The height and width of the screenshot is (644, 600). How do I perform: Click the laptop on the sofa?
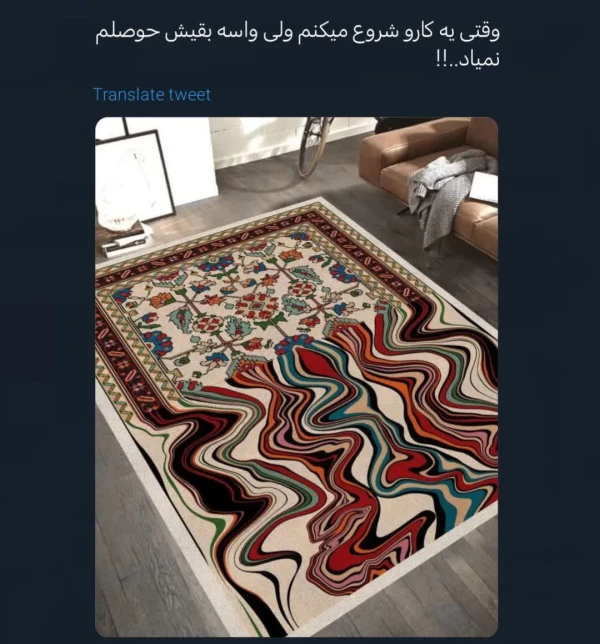(484, 188)
